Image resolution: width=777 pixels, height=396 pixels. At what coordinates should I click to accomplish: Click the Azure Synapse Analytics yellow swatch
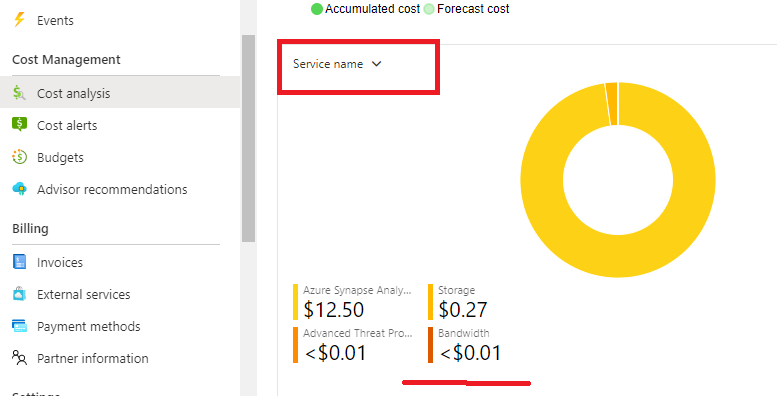click(295, 302)
